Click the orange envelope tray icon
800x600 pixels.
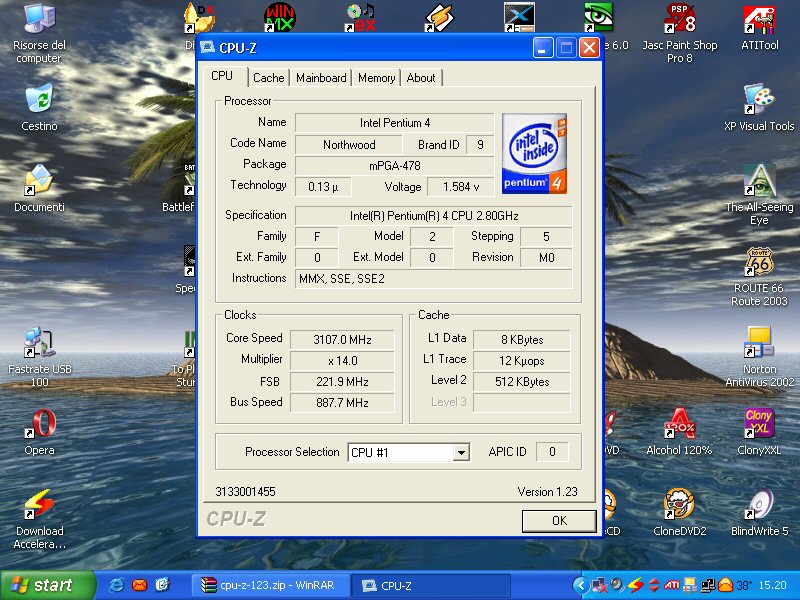[x=725, y=585]
